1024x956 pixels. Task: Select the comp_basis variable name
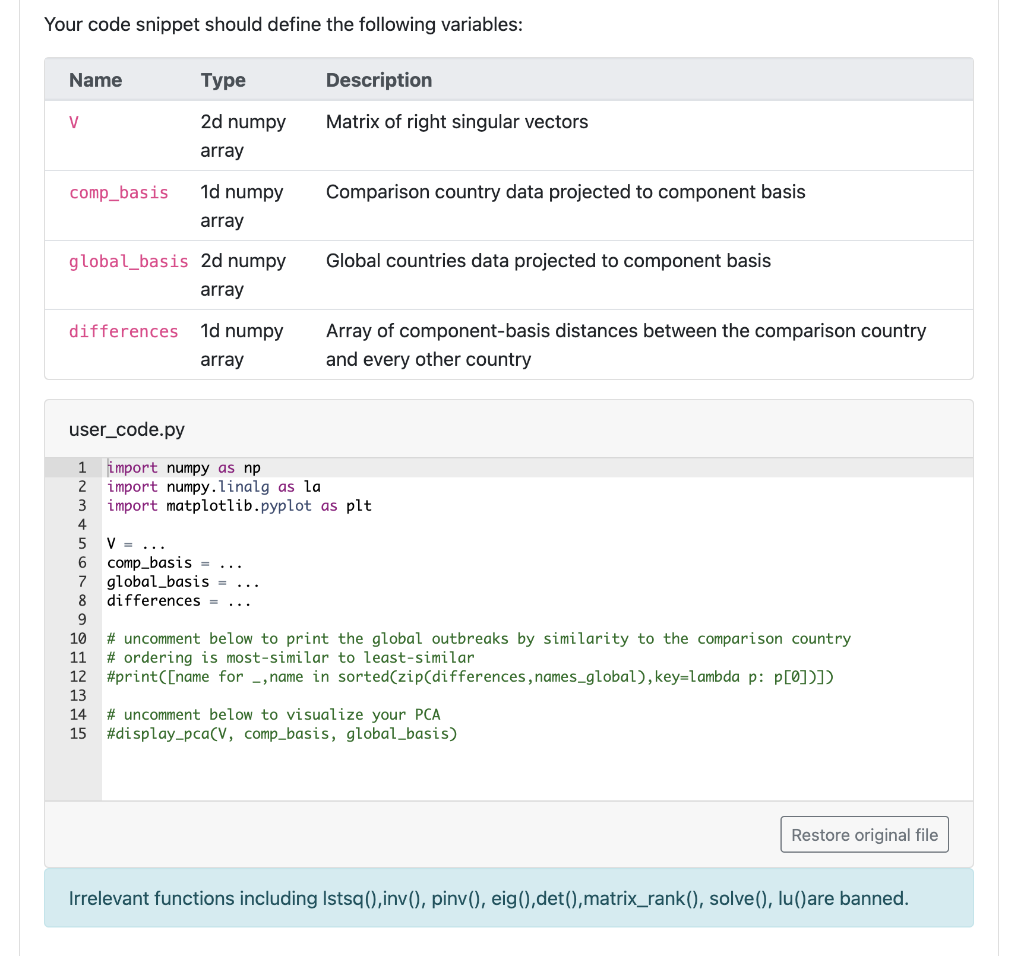pyautogui.click(x=118, y=192)
